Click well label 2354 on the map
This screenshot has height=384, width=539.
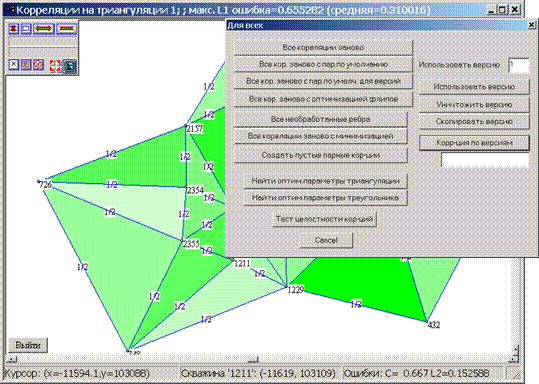click(195, 190)
